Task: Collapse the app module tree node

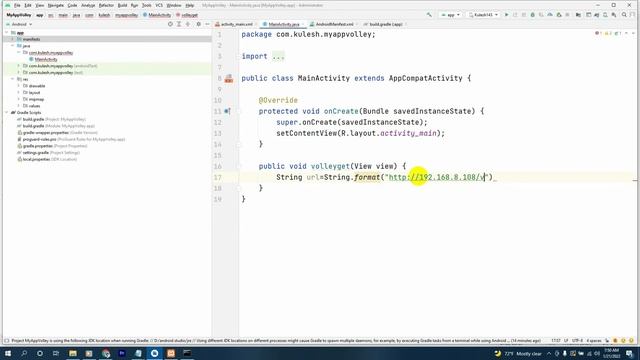Action: pyautogui.click(x=7, y=32)
